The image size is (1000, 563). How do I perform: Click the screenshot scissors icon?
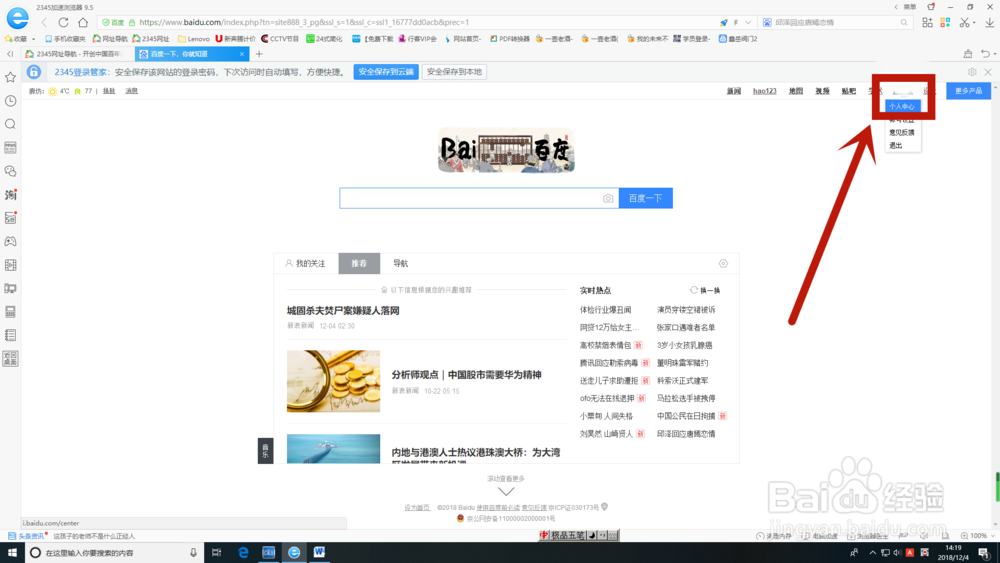pyautogui.click(x=964, y=22)
